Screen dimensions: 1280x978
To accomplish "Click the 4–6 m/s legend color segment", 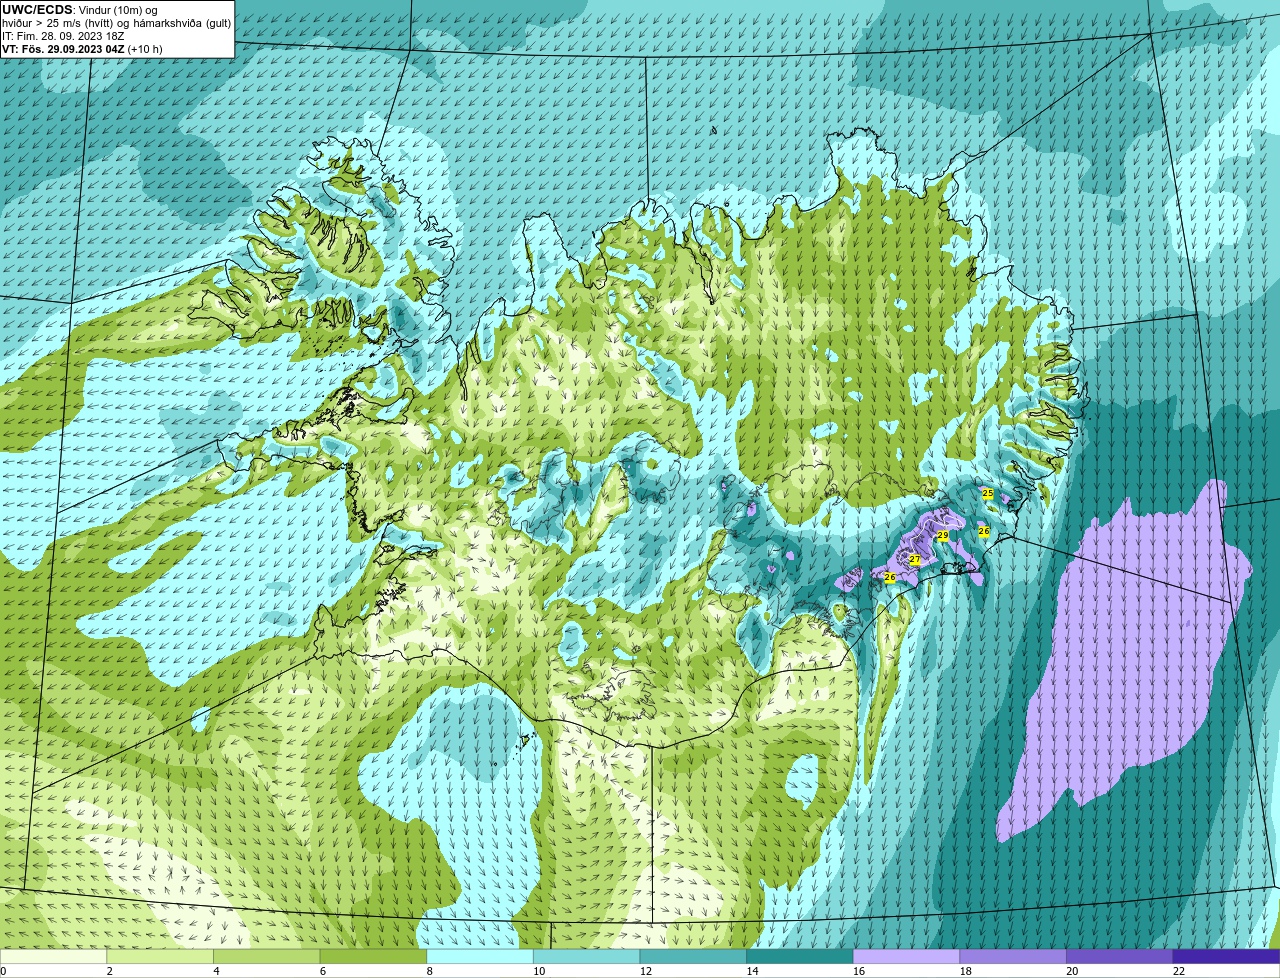I will [x=267, y=956].
